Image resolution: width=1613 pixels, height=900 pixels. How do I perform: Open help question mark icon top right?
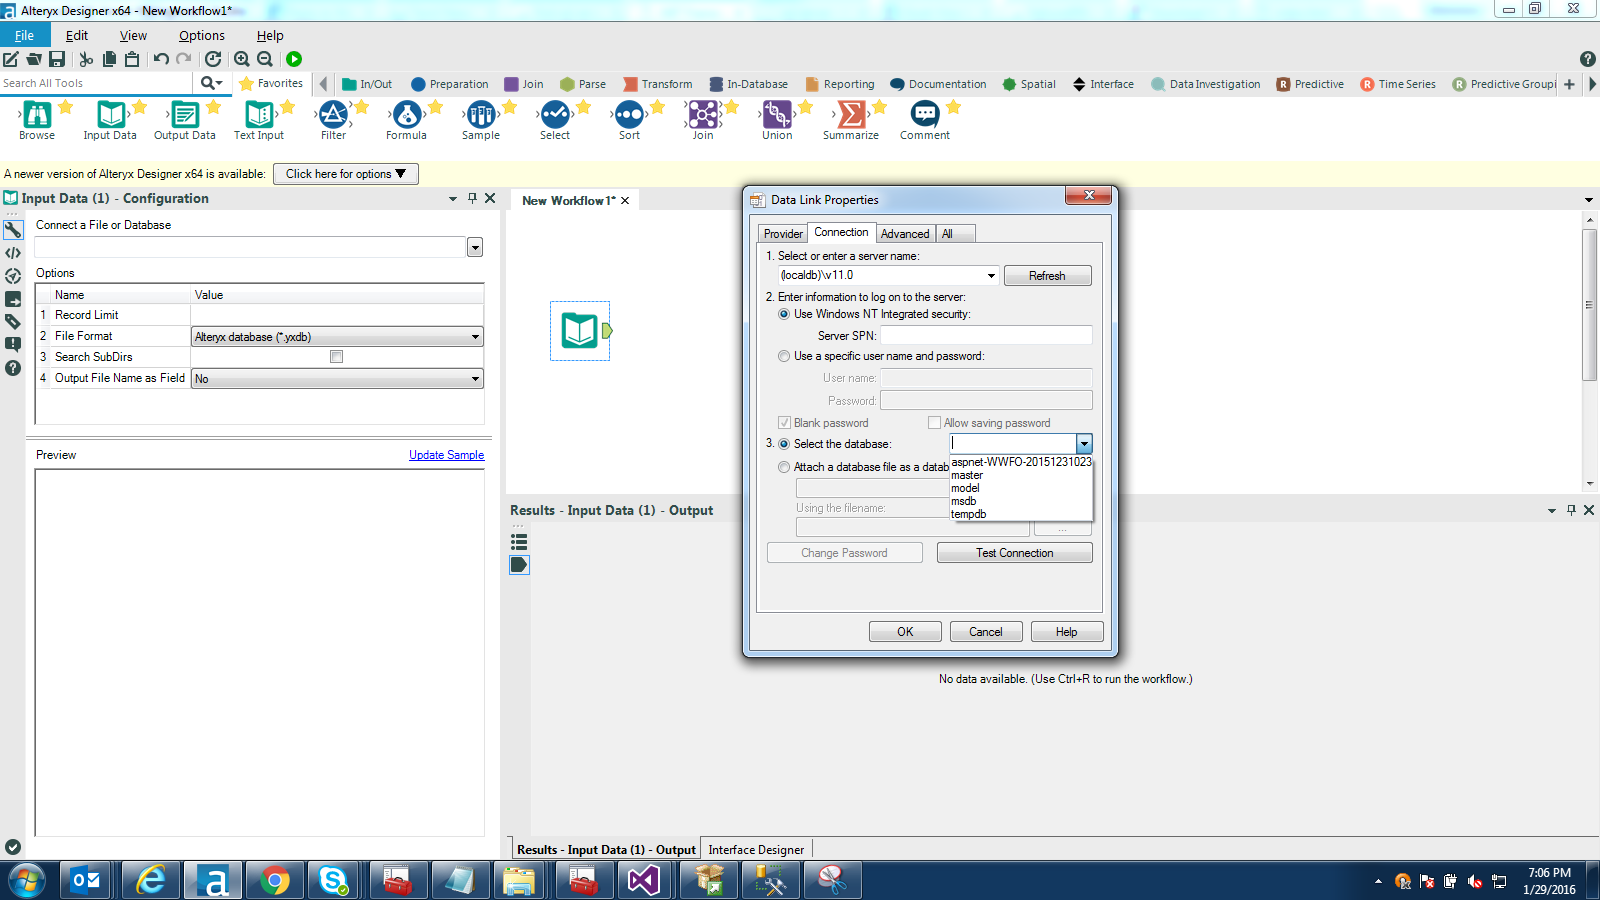coord(1587,59)
